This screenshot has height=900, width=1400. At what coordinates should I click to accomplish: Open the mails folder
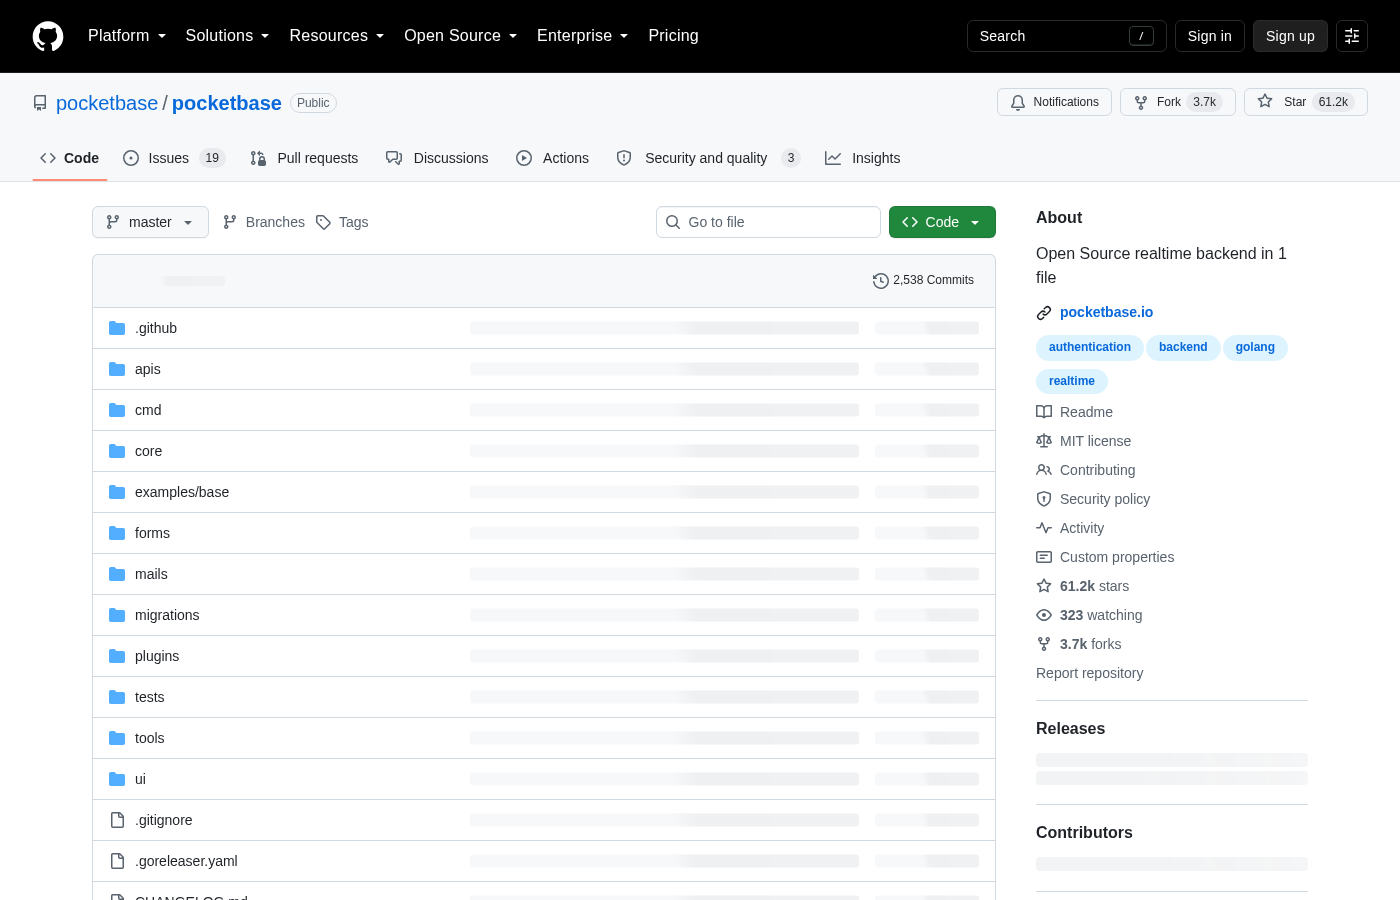tap(151, 574)
